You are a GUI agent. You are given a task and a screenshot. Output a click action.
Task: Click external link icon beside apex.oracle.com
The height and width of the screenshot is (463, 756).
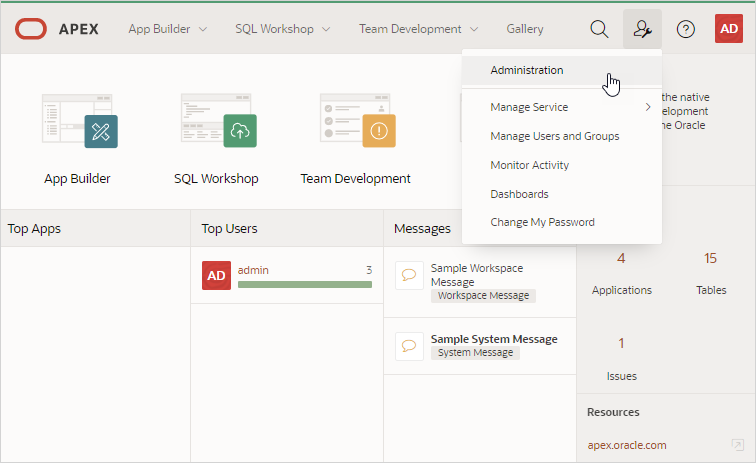point(738,445)
